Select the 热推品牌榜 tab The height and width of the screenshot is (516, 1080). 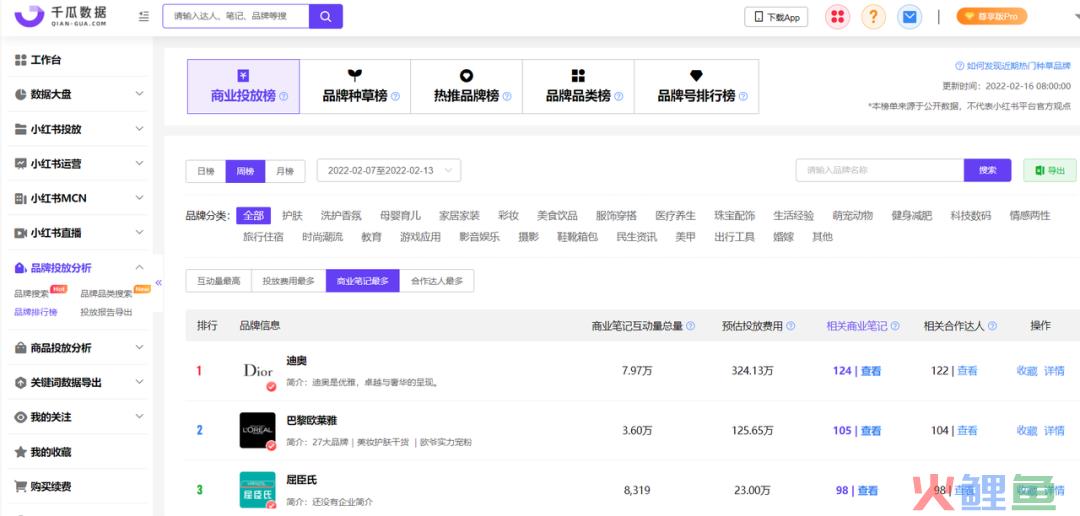pyautogui.click(x=466, y=86)
